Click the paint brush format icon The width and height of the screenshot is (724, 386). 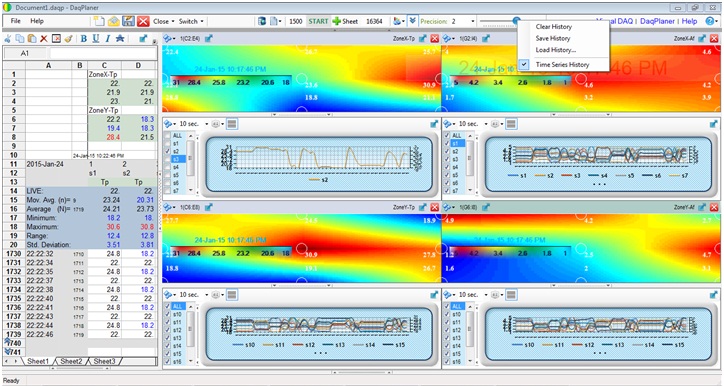(x=68, y=39)
